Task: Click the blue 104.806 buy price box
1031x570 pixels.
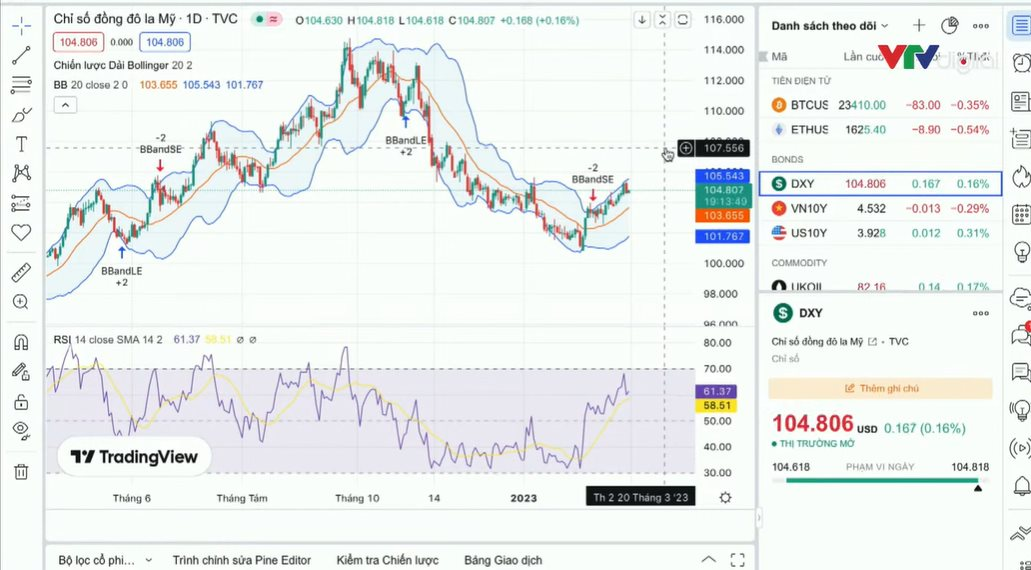Action: [166, 42]
